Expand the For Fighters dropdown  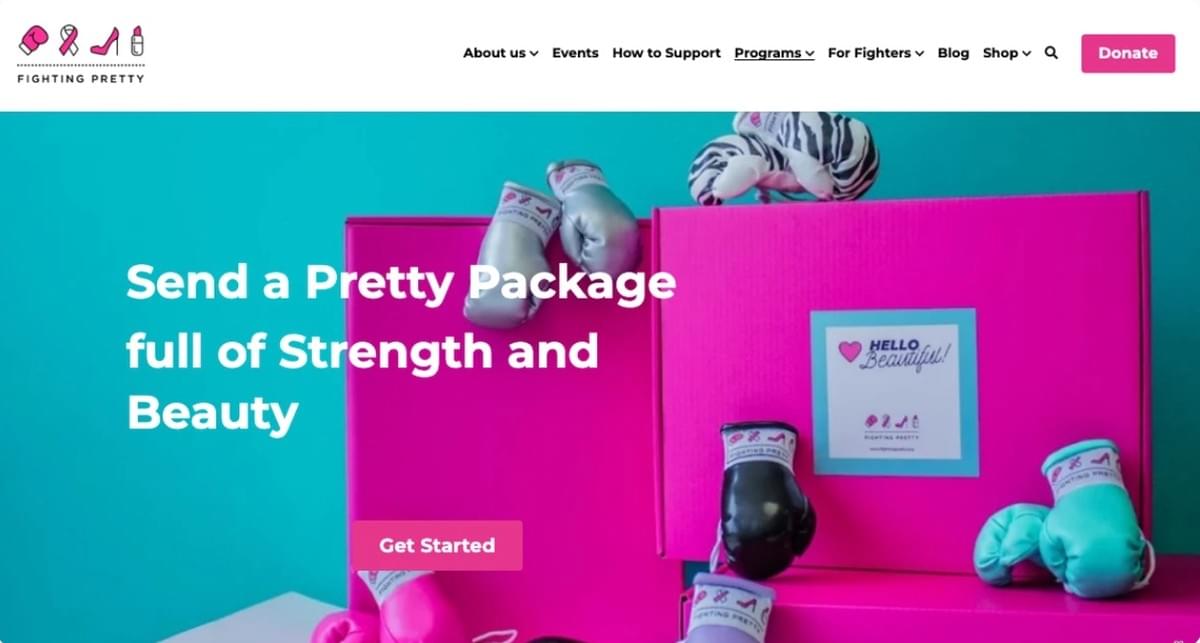pos(875,53)
